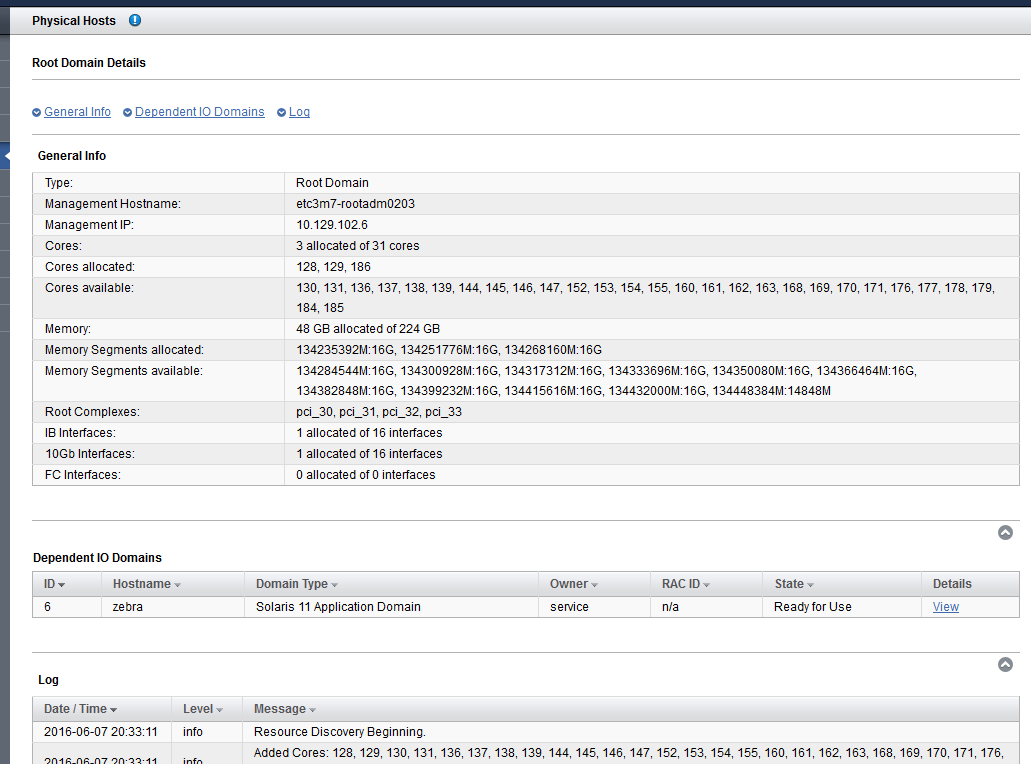Sort log by Date / Time column
This screenshot has width=1031, height=764.
pos(80,709)
